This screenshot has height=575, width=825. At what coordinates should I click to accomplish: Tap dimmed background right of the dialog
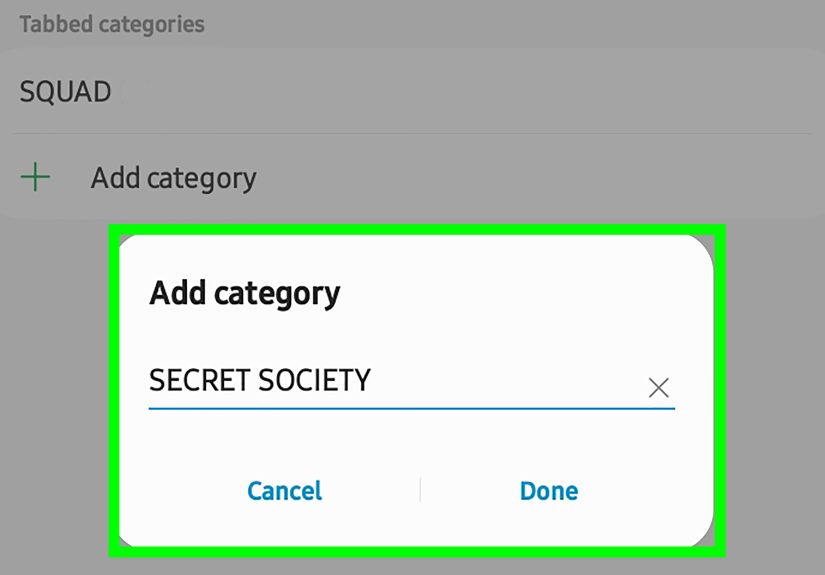(775, 400)
